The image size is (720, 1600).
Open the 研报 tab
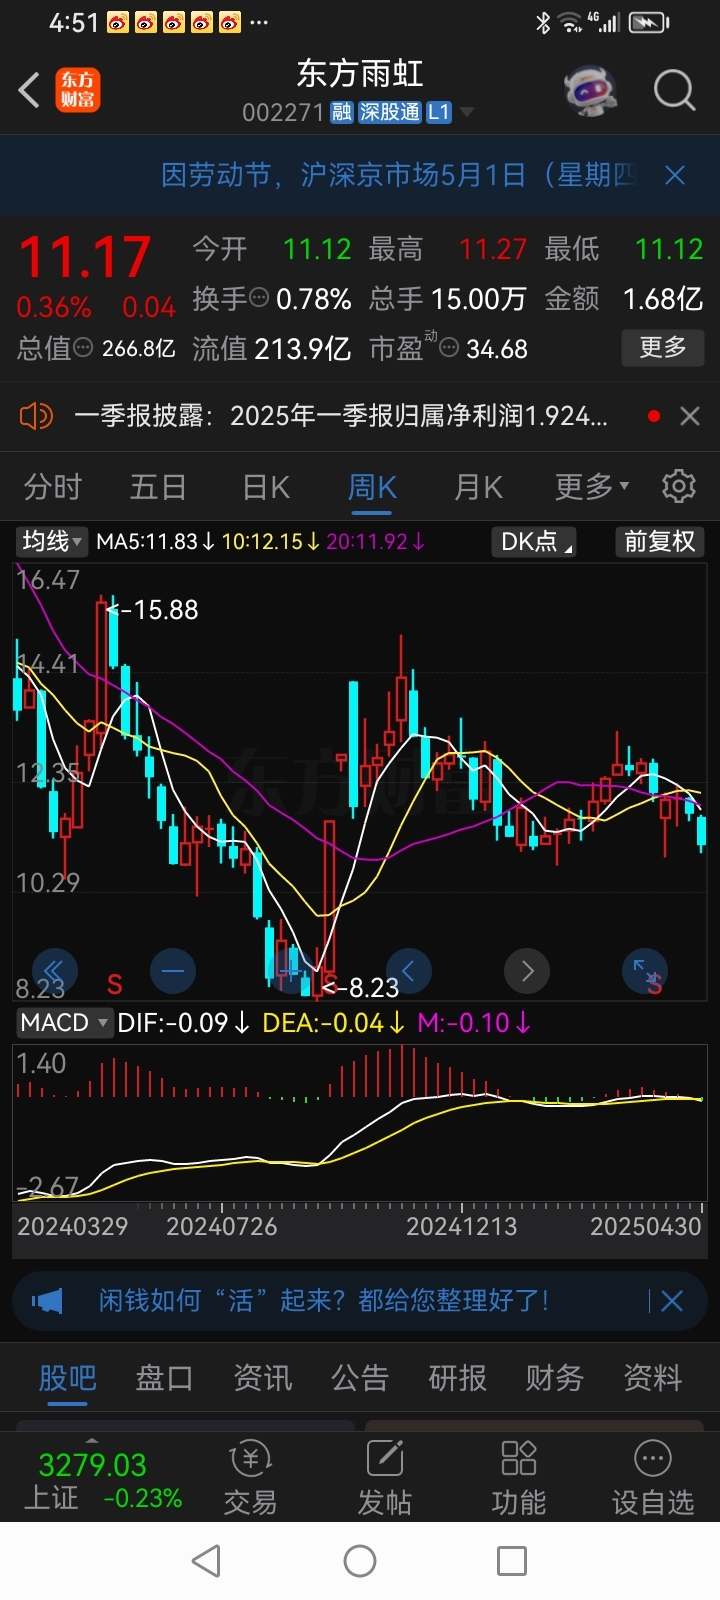pyautogui.click(x=457, y=1378)
